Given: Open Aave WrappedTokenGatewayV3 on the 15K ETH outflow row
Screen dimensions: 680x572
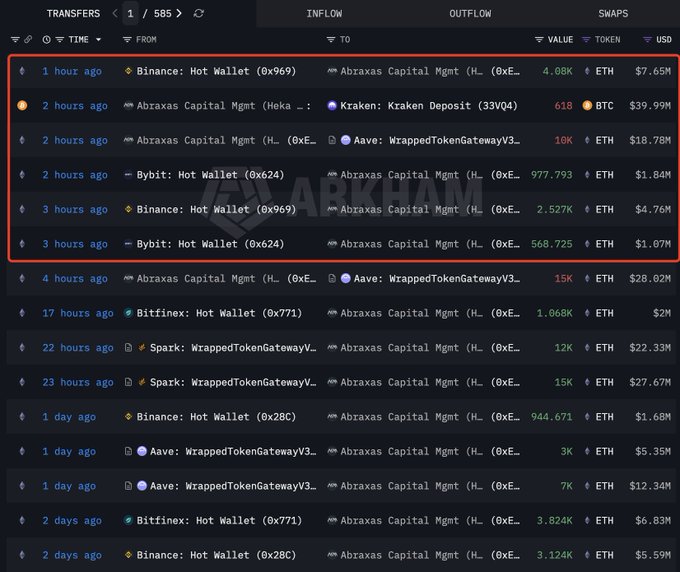Looking at the screenshot, I should click(436, 278).
